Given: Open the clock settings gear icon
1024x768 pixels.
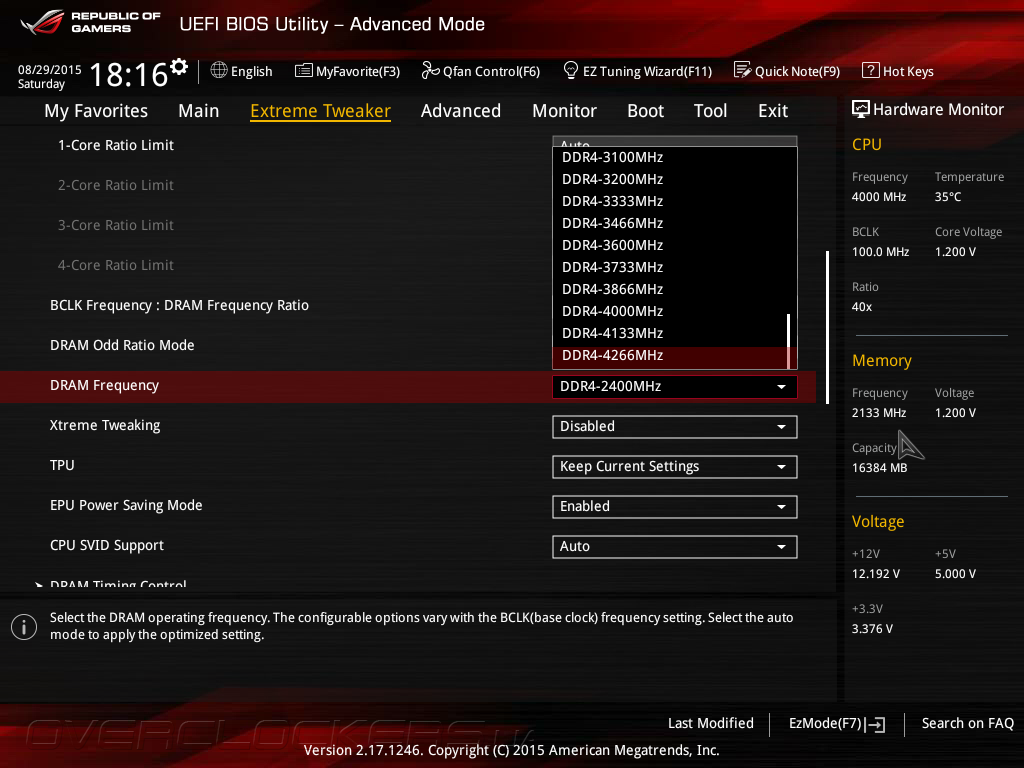Looking at the screenshot, I should [179, 67].
